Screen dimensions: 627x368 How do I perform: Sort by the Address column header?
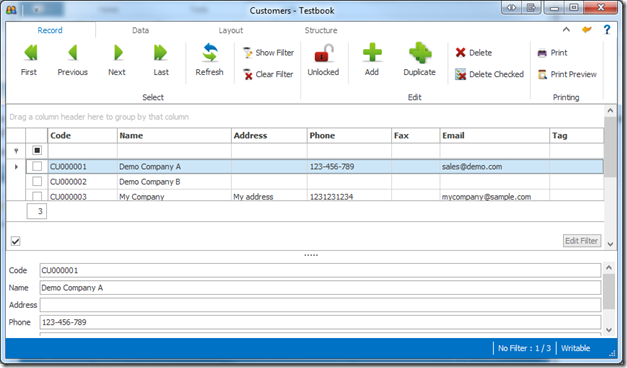[x=269, y=136]
